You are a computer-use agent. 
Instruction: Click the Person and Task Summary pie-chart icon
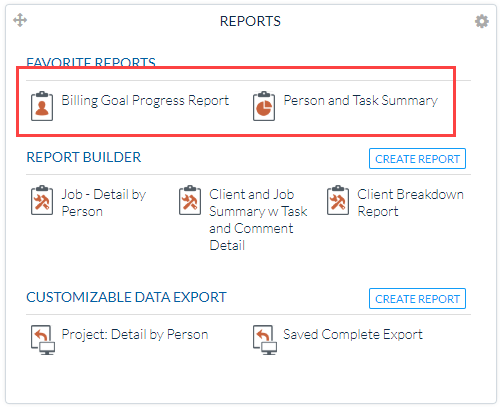click(x=264, y=106)
